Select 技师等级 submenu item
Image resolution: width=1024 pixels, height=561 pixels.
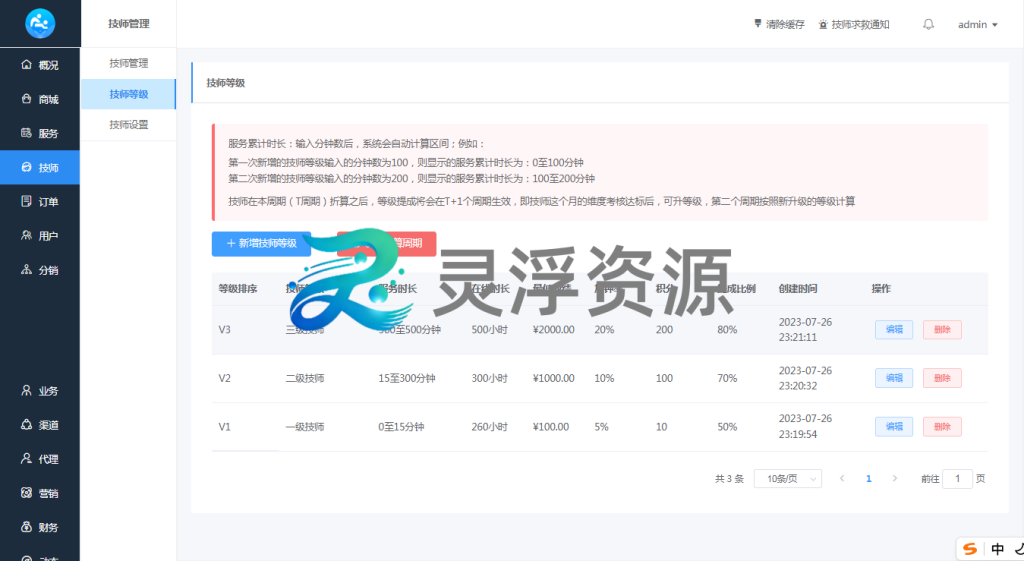(x=129, y=94)
